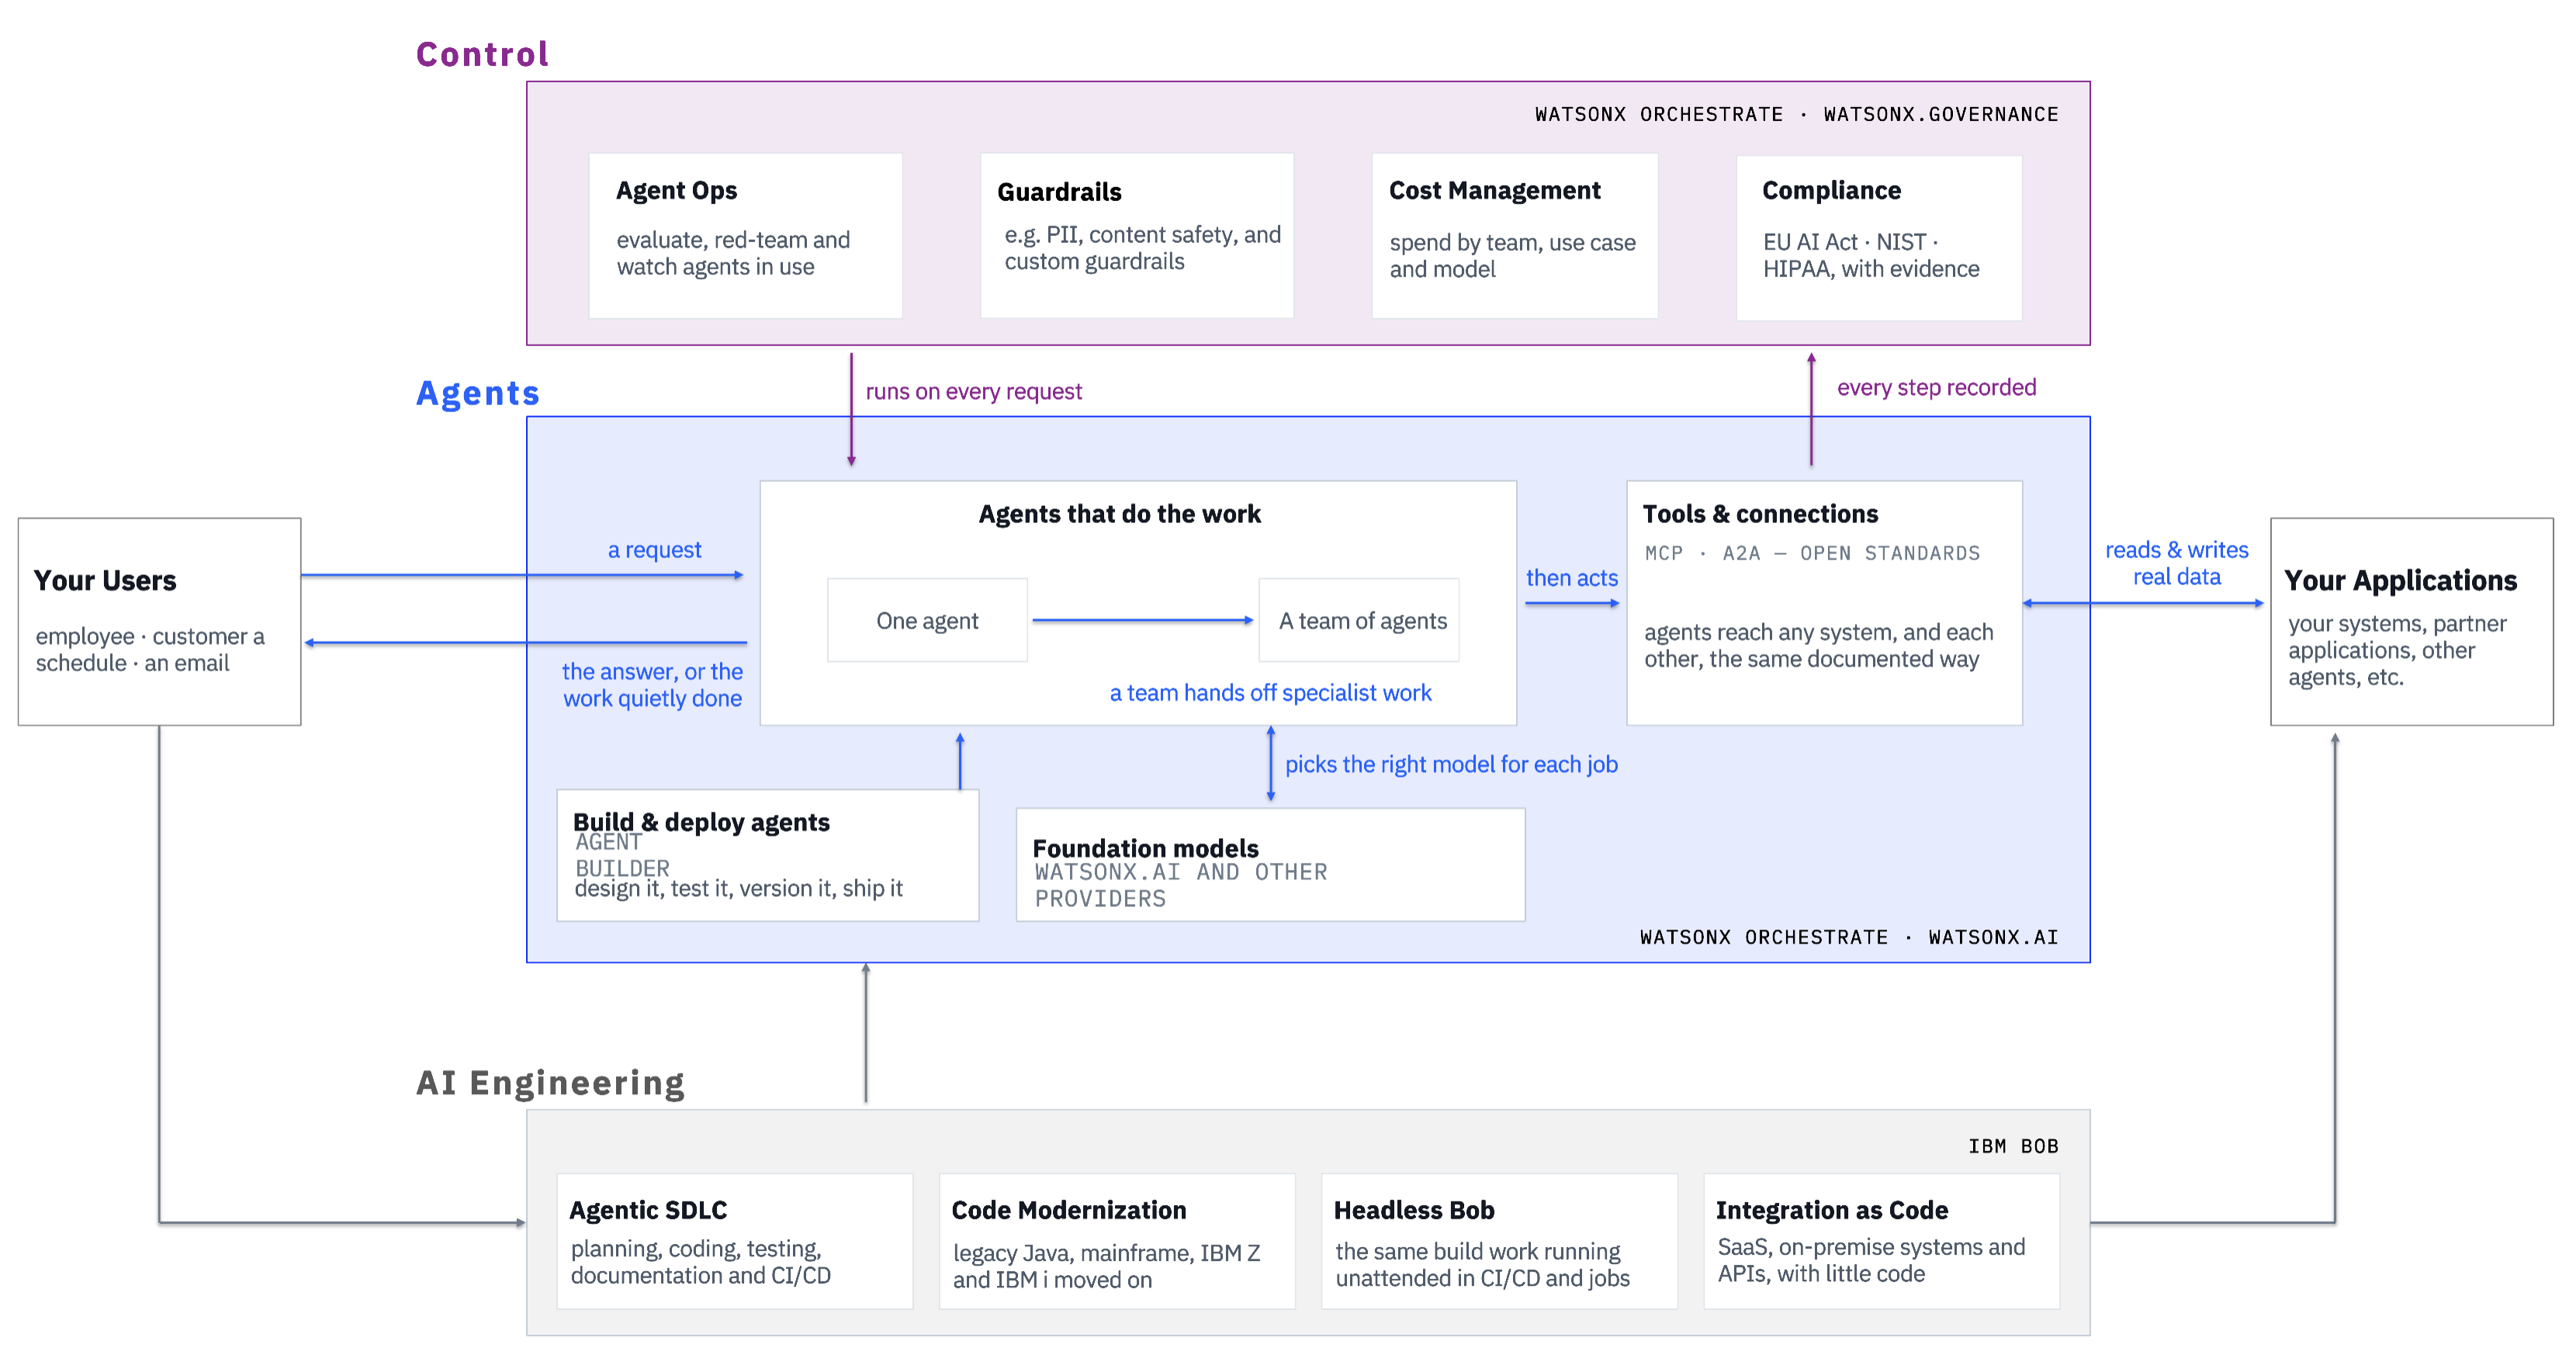2576x1372 pixels.
Task: Open the Tools & connections card
Action: [1824, 603]
